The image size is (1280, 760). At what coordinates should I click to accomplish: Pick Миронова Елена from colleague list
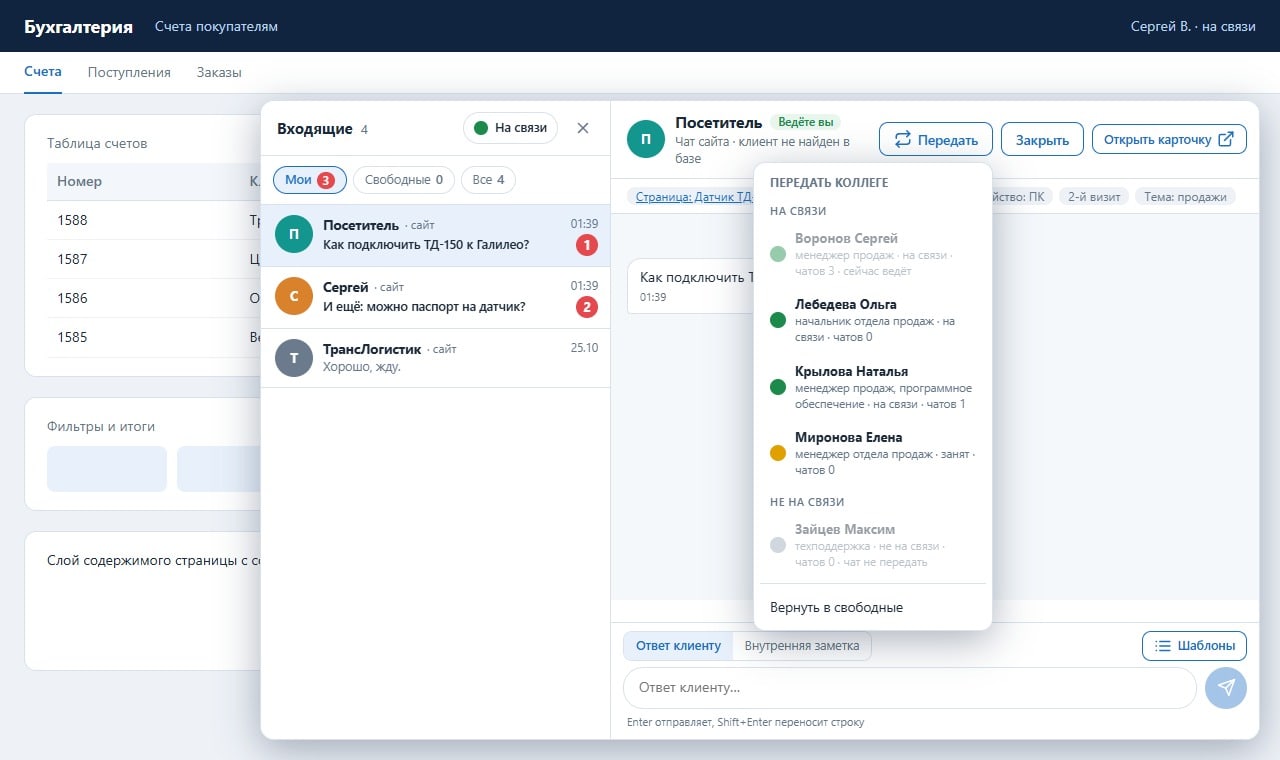point(873,453)
